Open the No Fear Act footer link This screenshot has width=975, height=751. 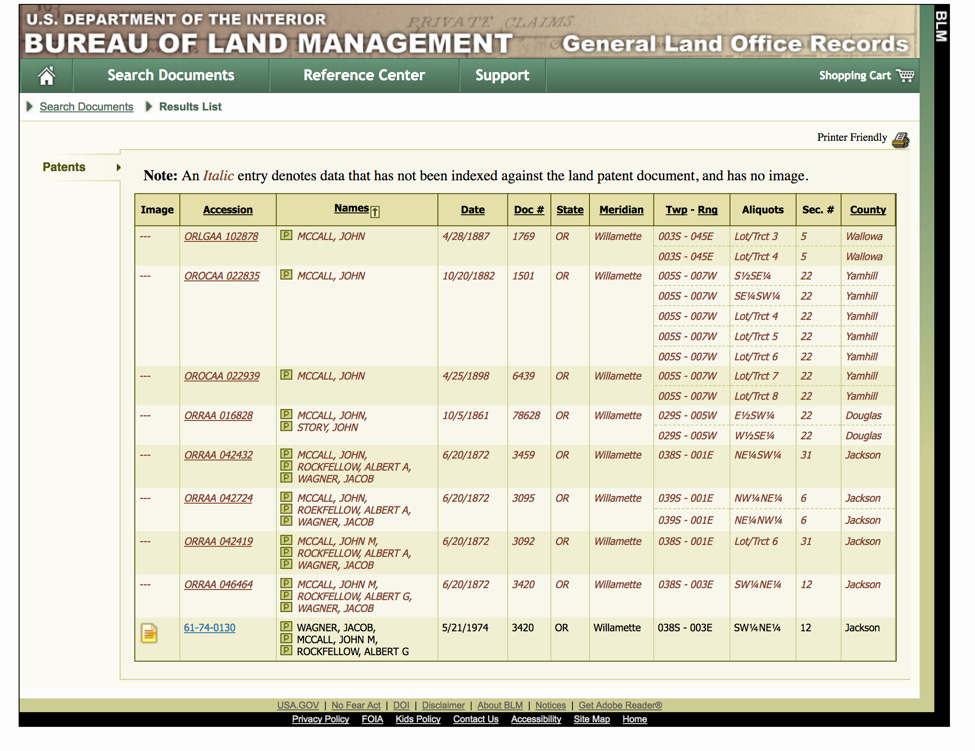pyautogui.click(x=356, y=705)
